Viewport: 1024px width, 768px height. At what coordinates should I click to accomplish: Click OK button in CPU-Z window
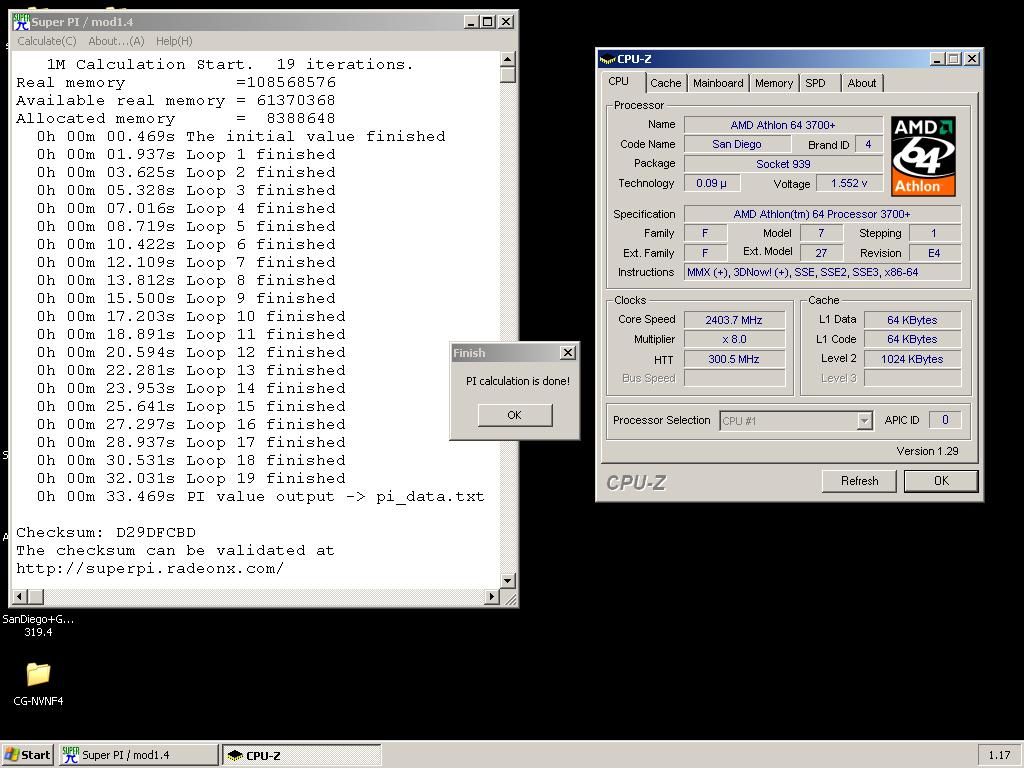[941, 481]
